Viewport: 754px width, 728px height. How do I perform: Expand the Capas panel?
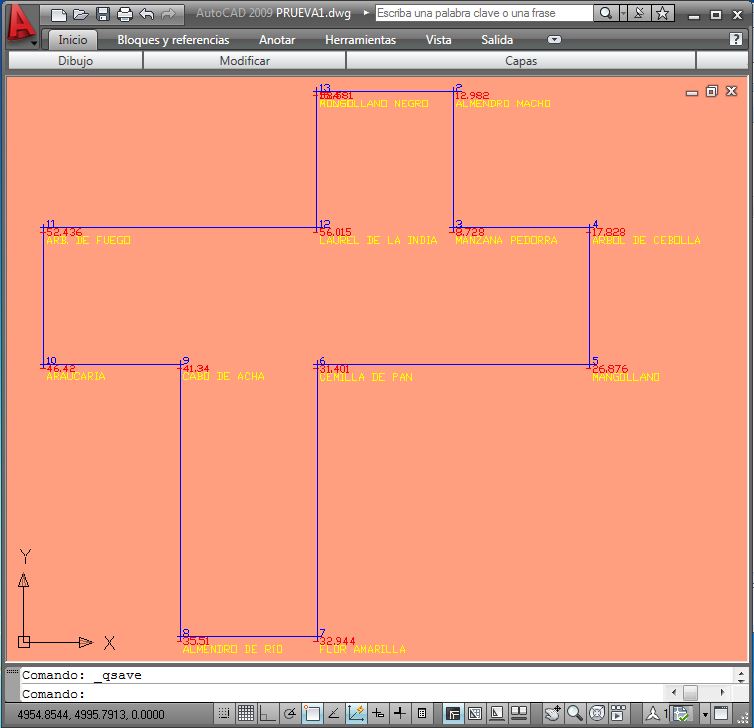[x=520, y=61]
